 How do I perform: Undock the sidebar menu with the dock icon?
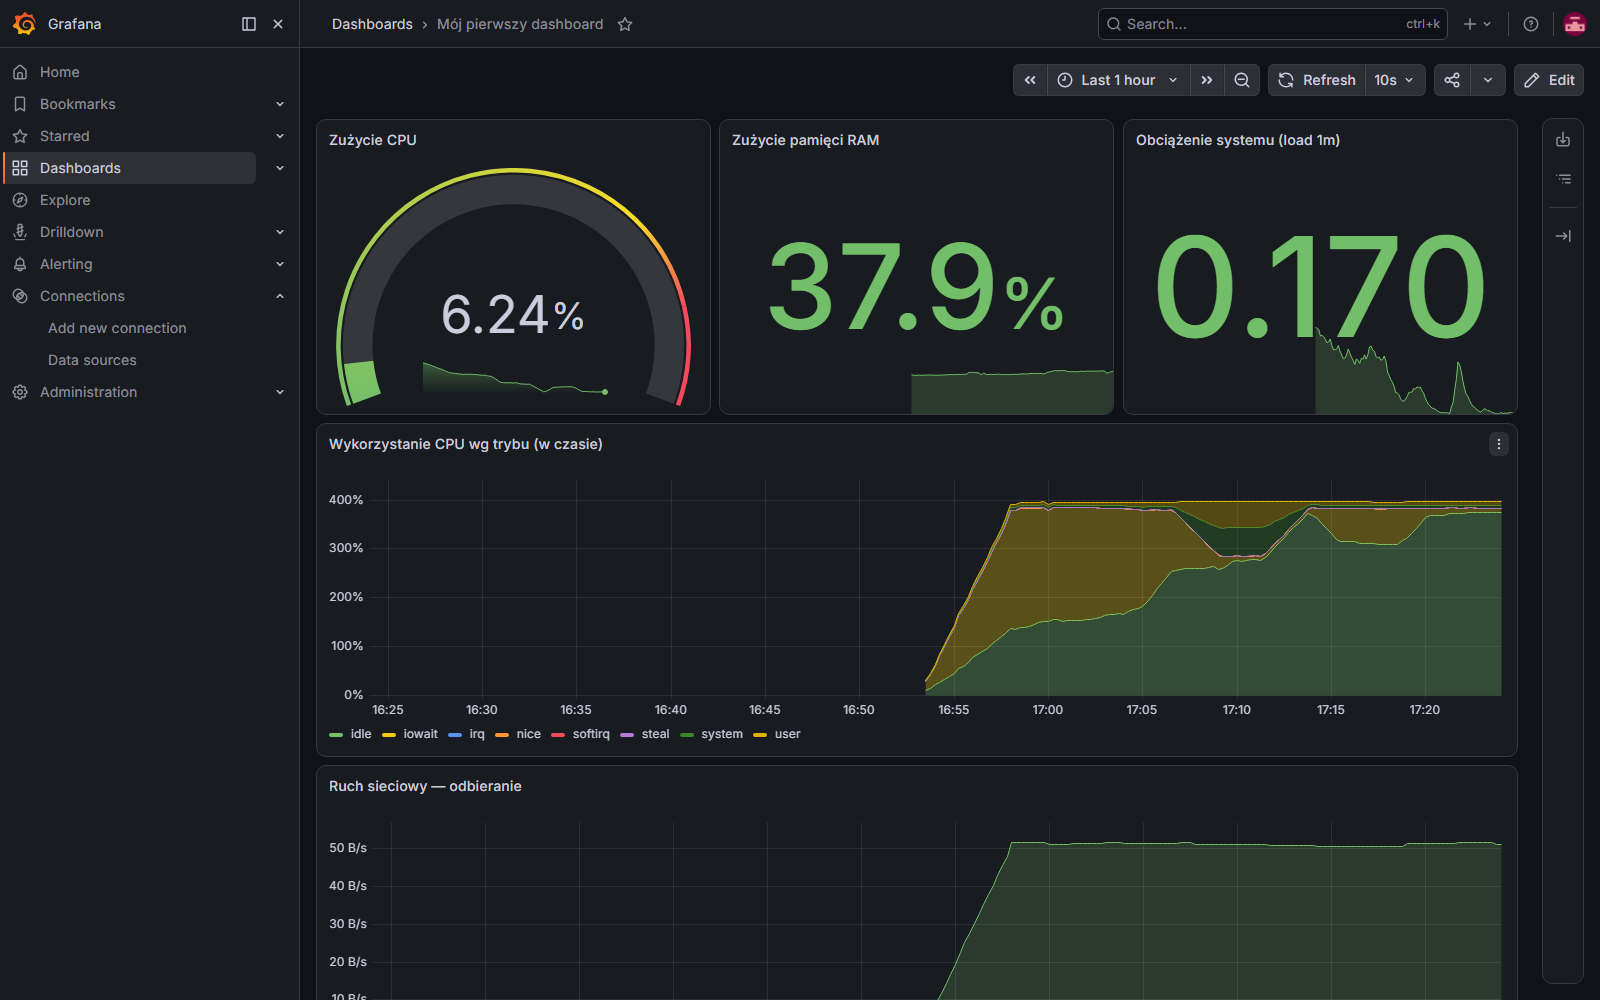tap(249, 24)
